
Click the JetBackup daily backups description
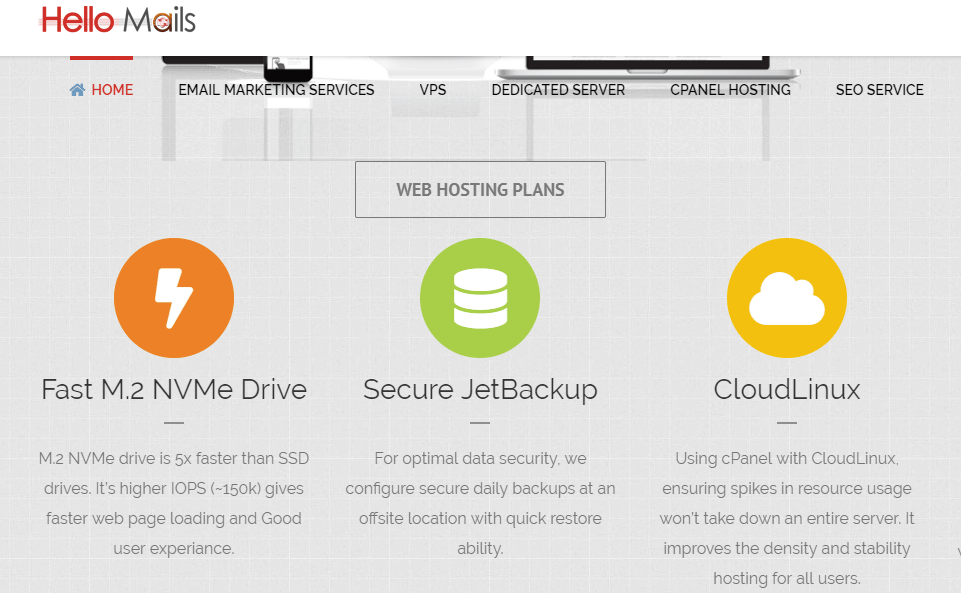tap(480, 503)
